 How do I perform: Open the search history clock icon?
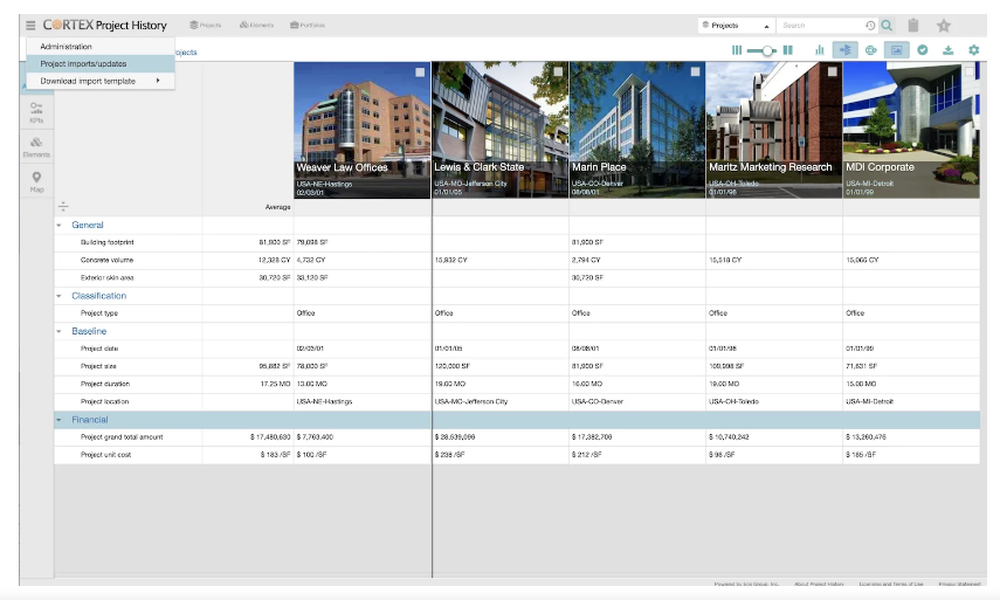870,26
